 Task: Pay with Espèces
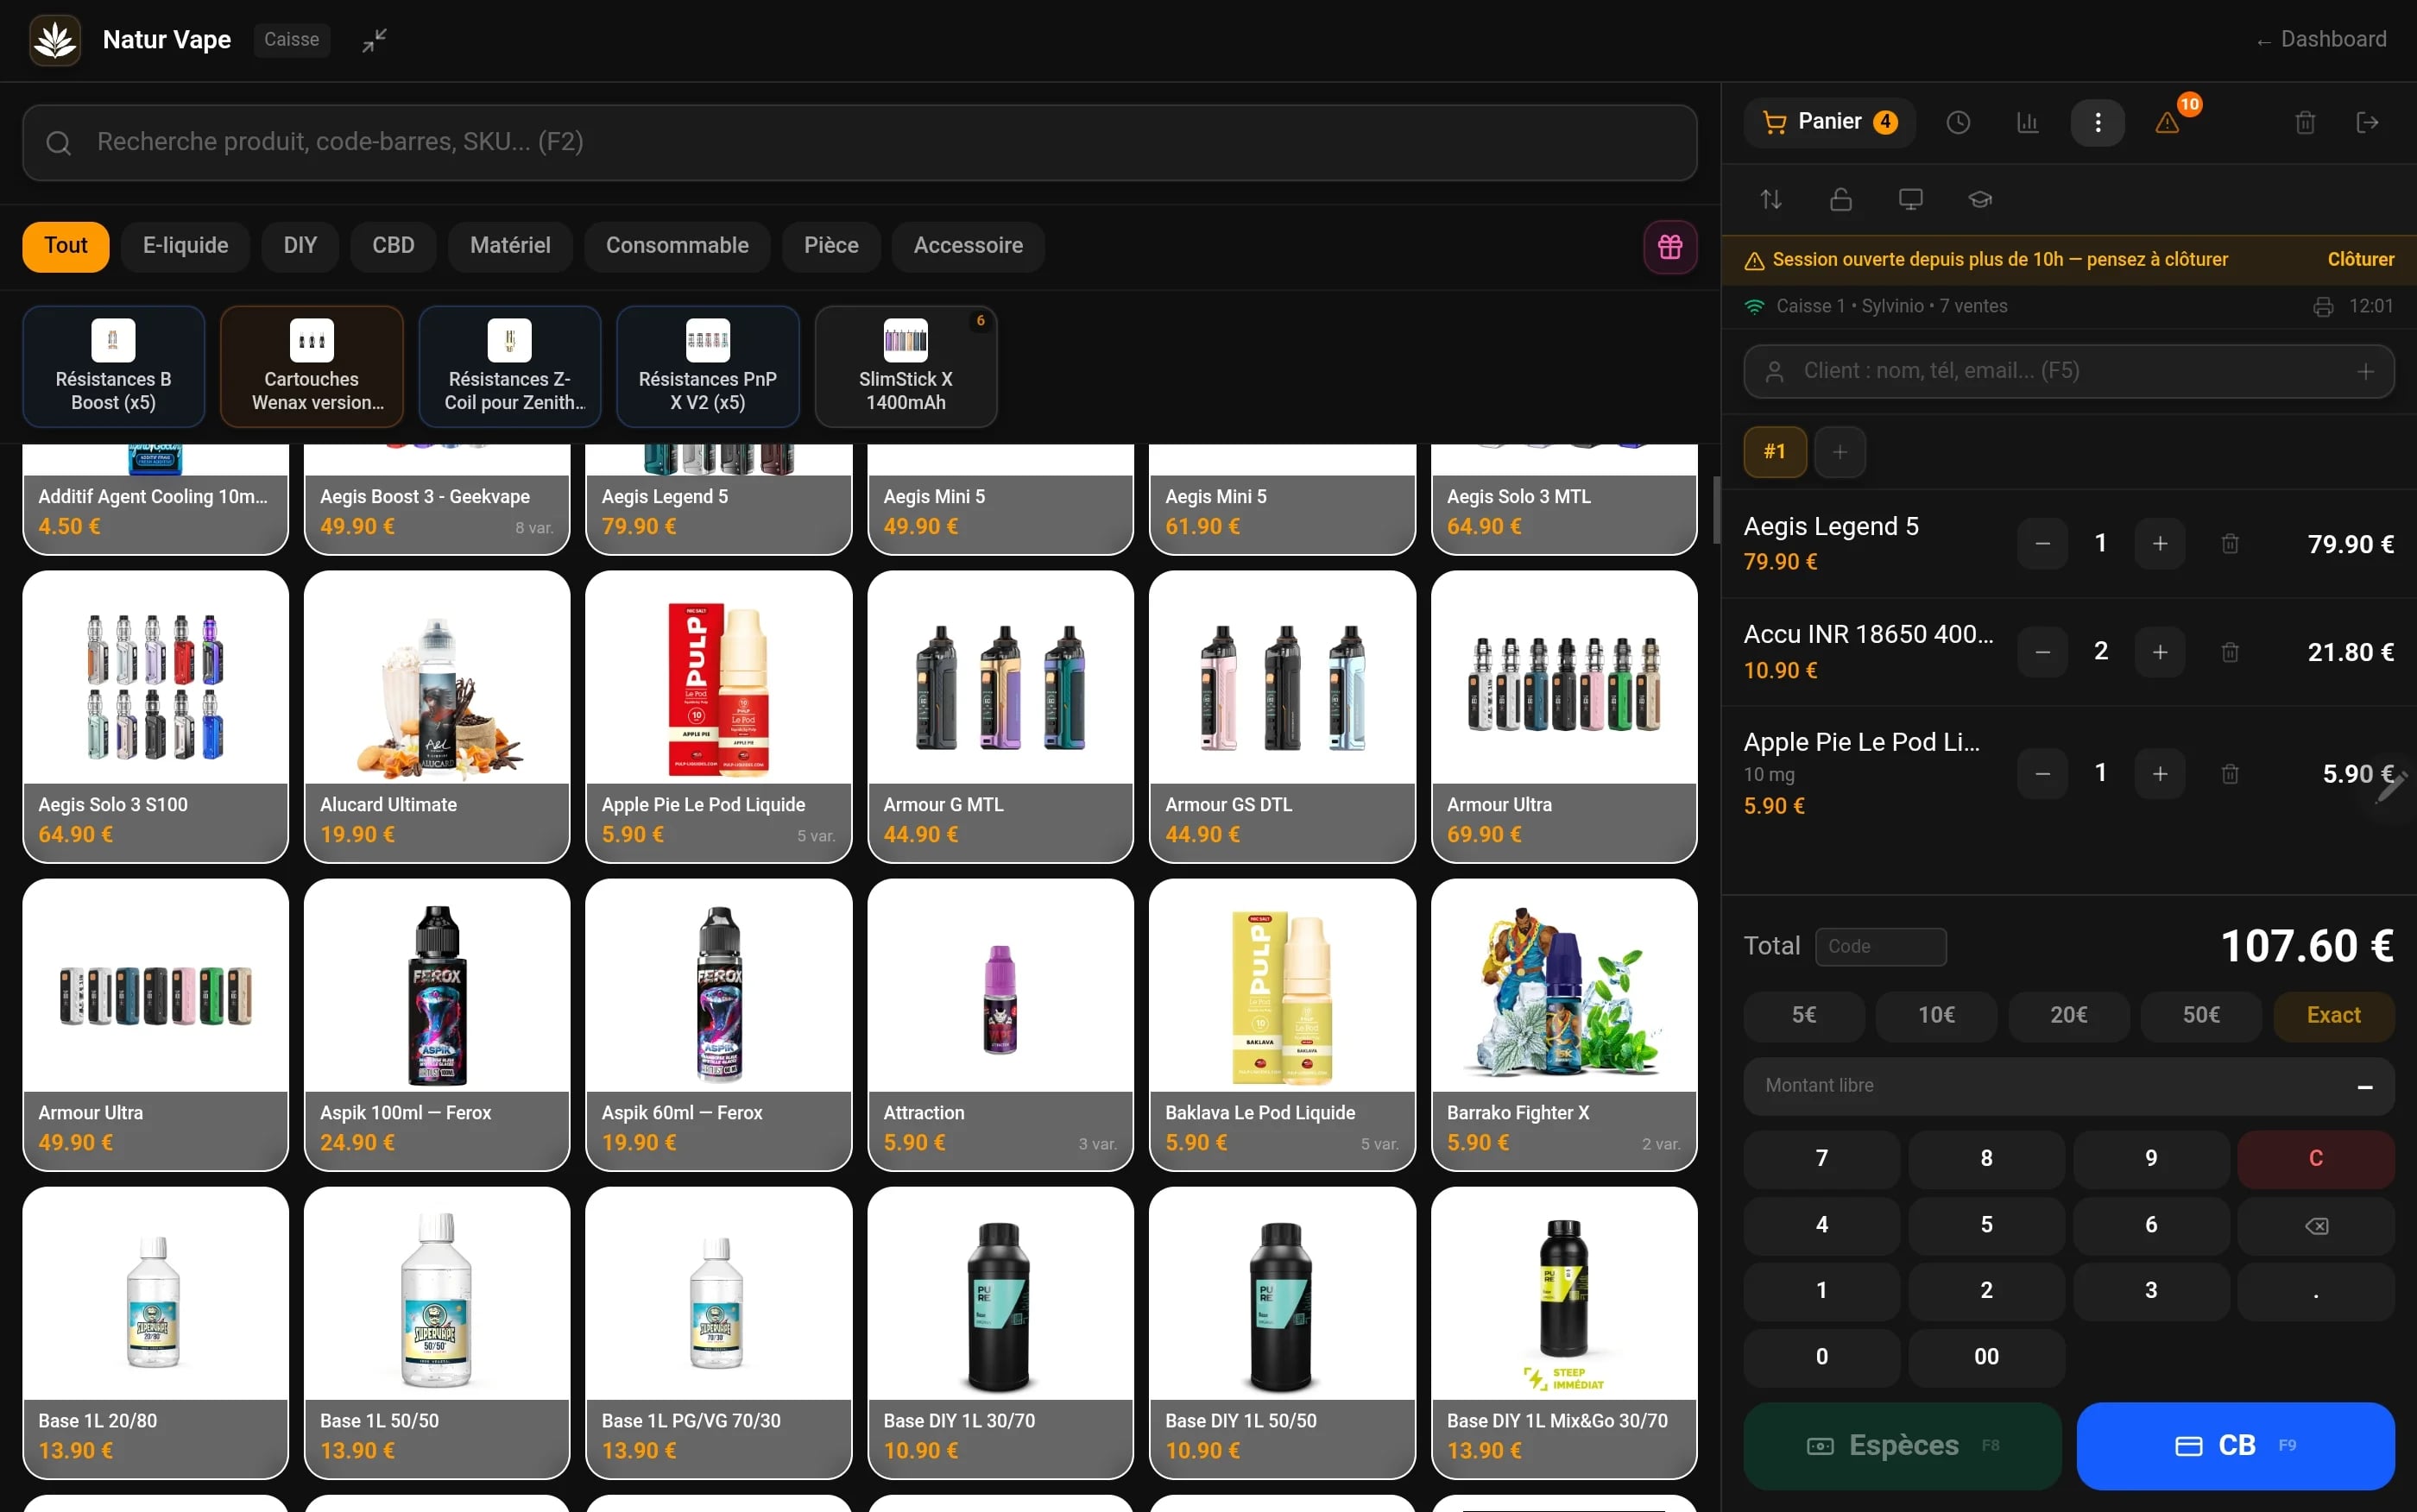(1902, 1445)
